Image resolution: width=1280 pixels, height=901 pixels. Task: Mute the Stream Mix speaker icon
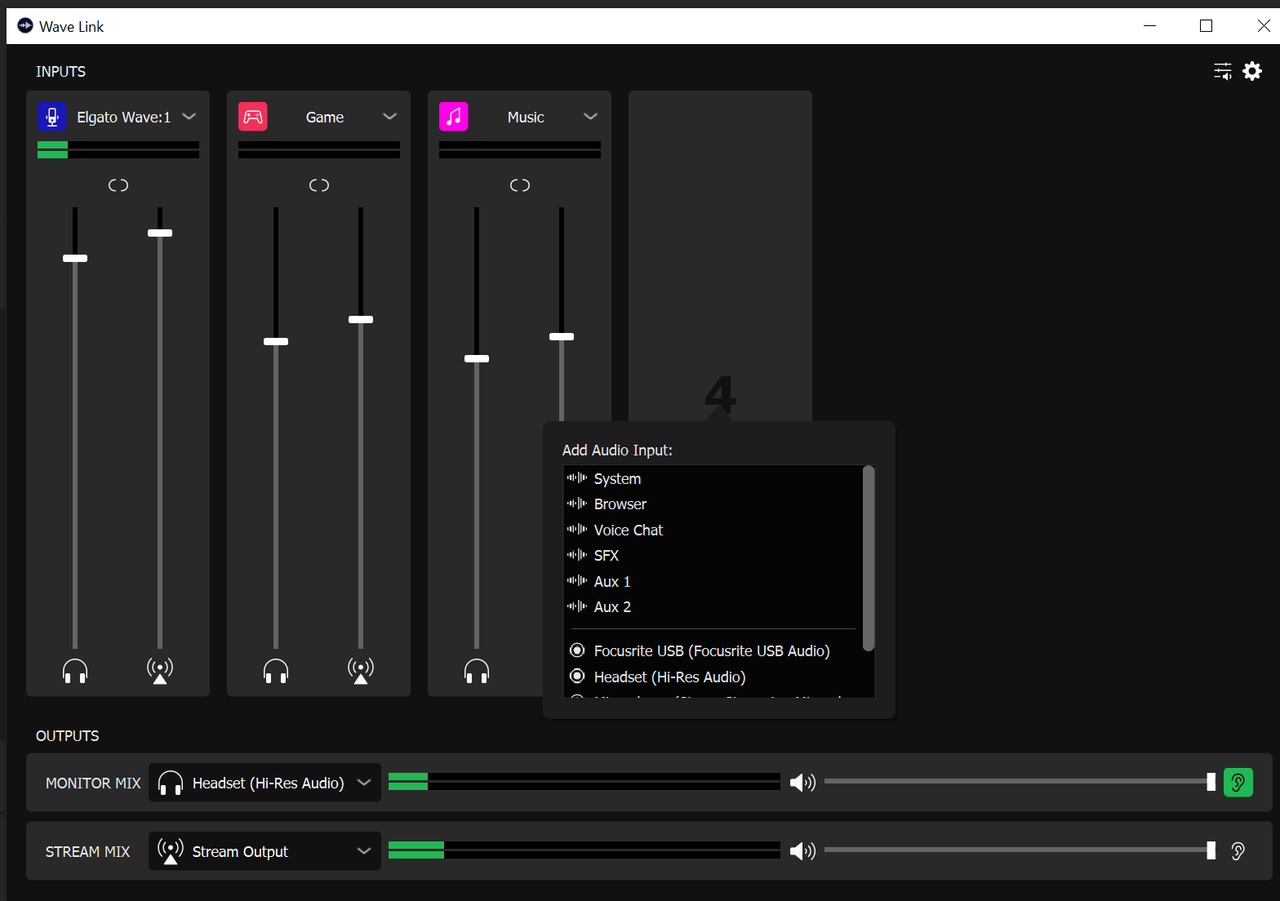802,851
